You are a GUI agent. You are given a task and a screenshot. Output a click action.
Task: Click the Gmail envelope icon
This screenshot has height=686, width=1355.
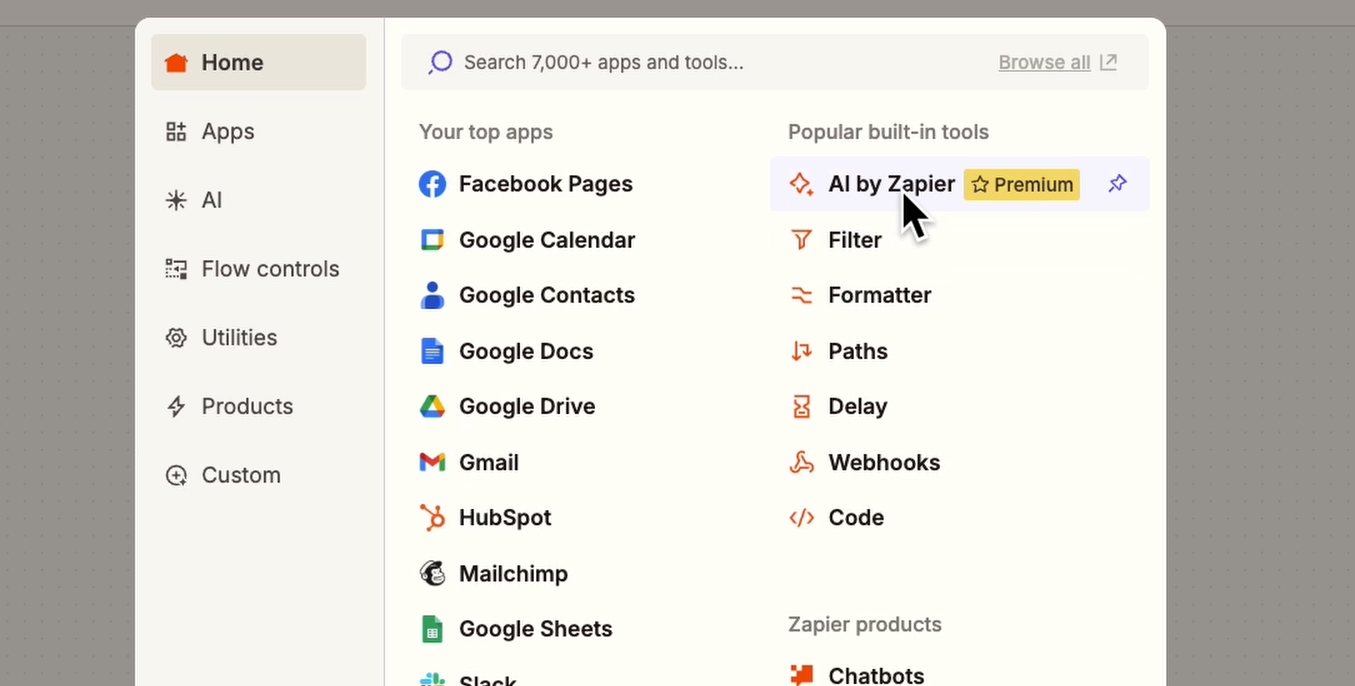pos(432,462)
